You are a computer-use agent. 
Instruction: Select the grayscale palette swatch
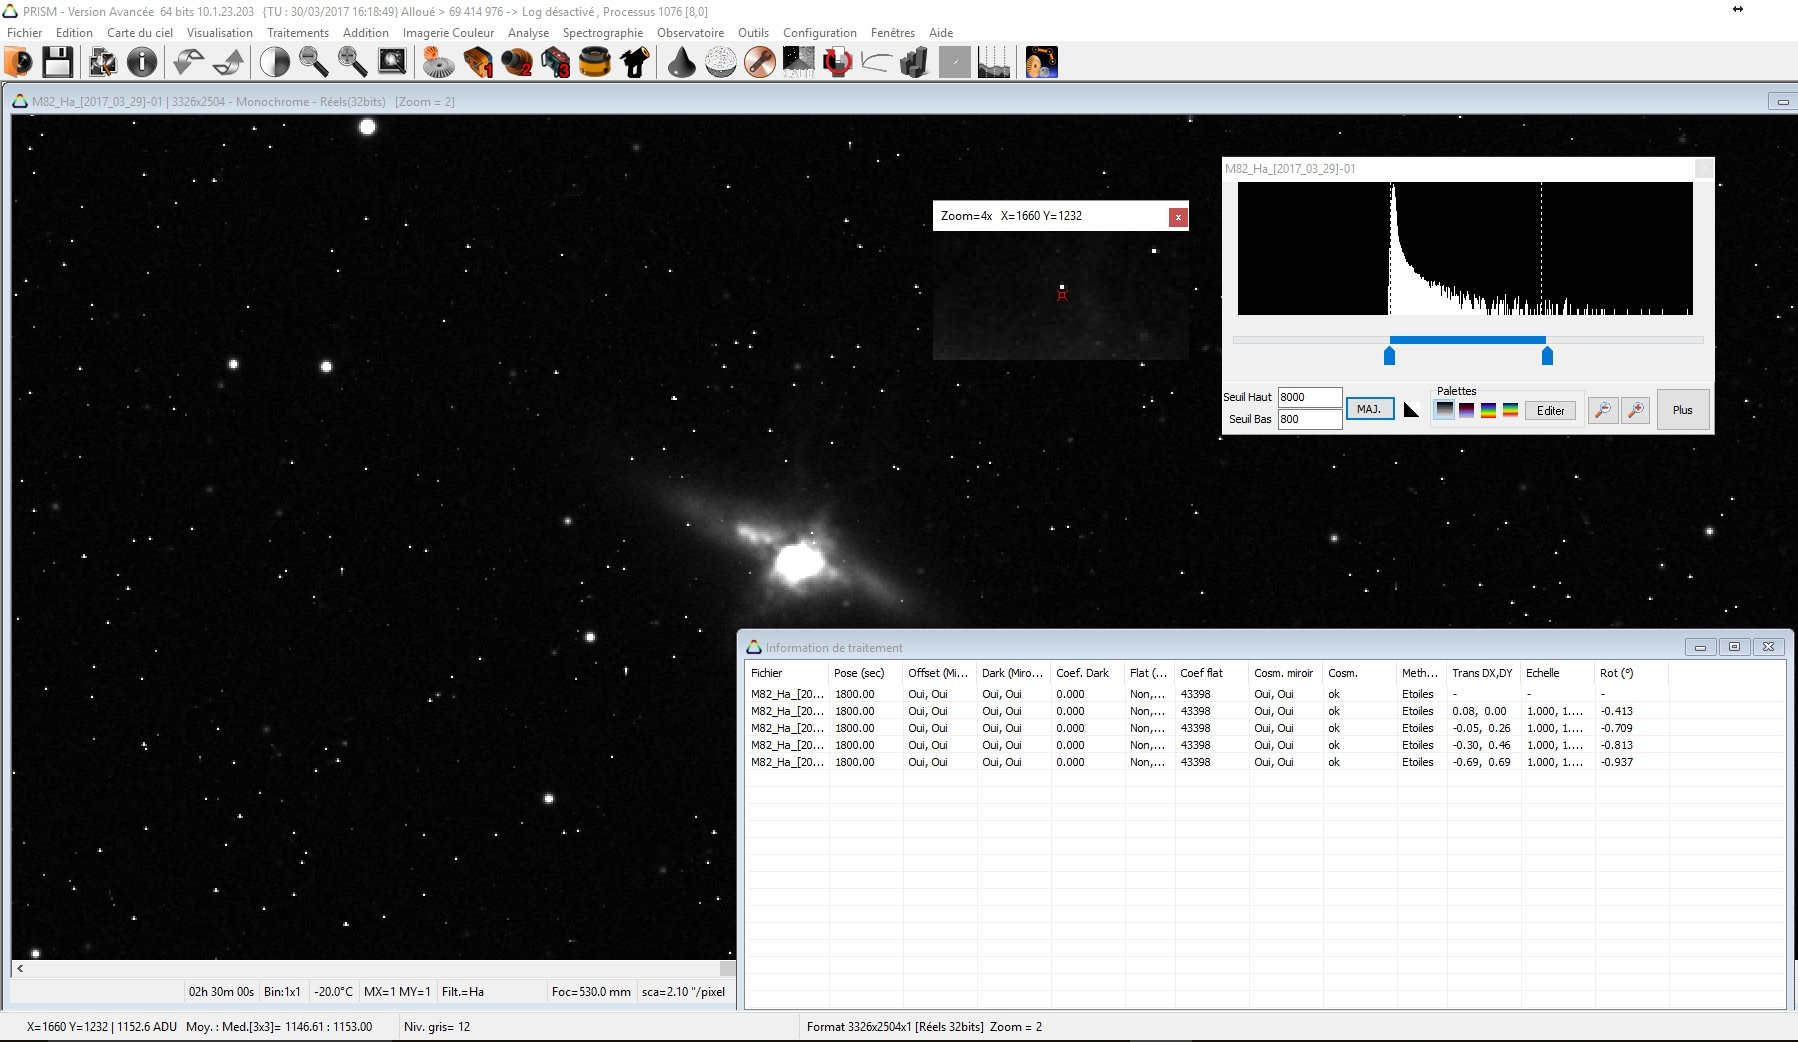(x=1444, y=410)
